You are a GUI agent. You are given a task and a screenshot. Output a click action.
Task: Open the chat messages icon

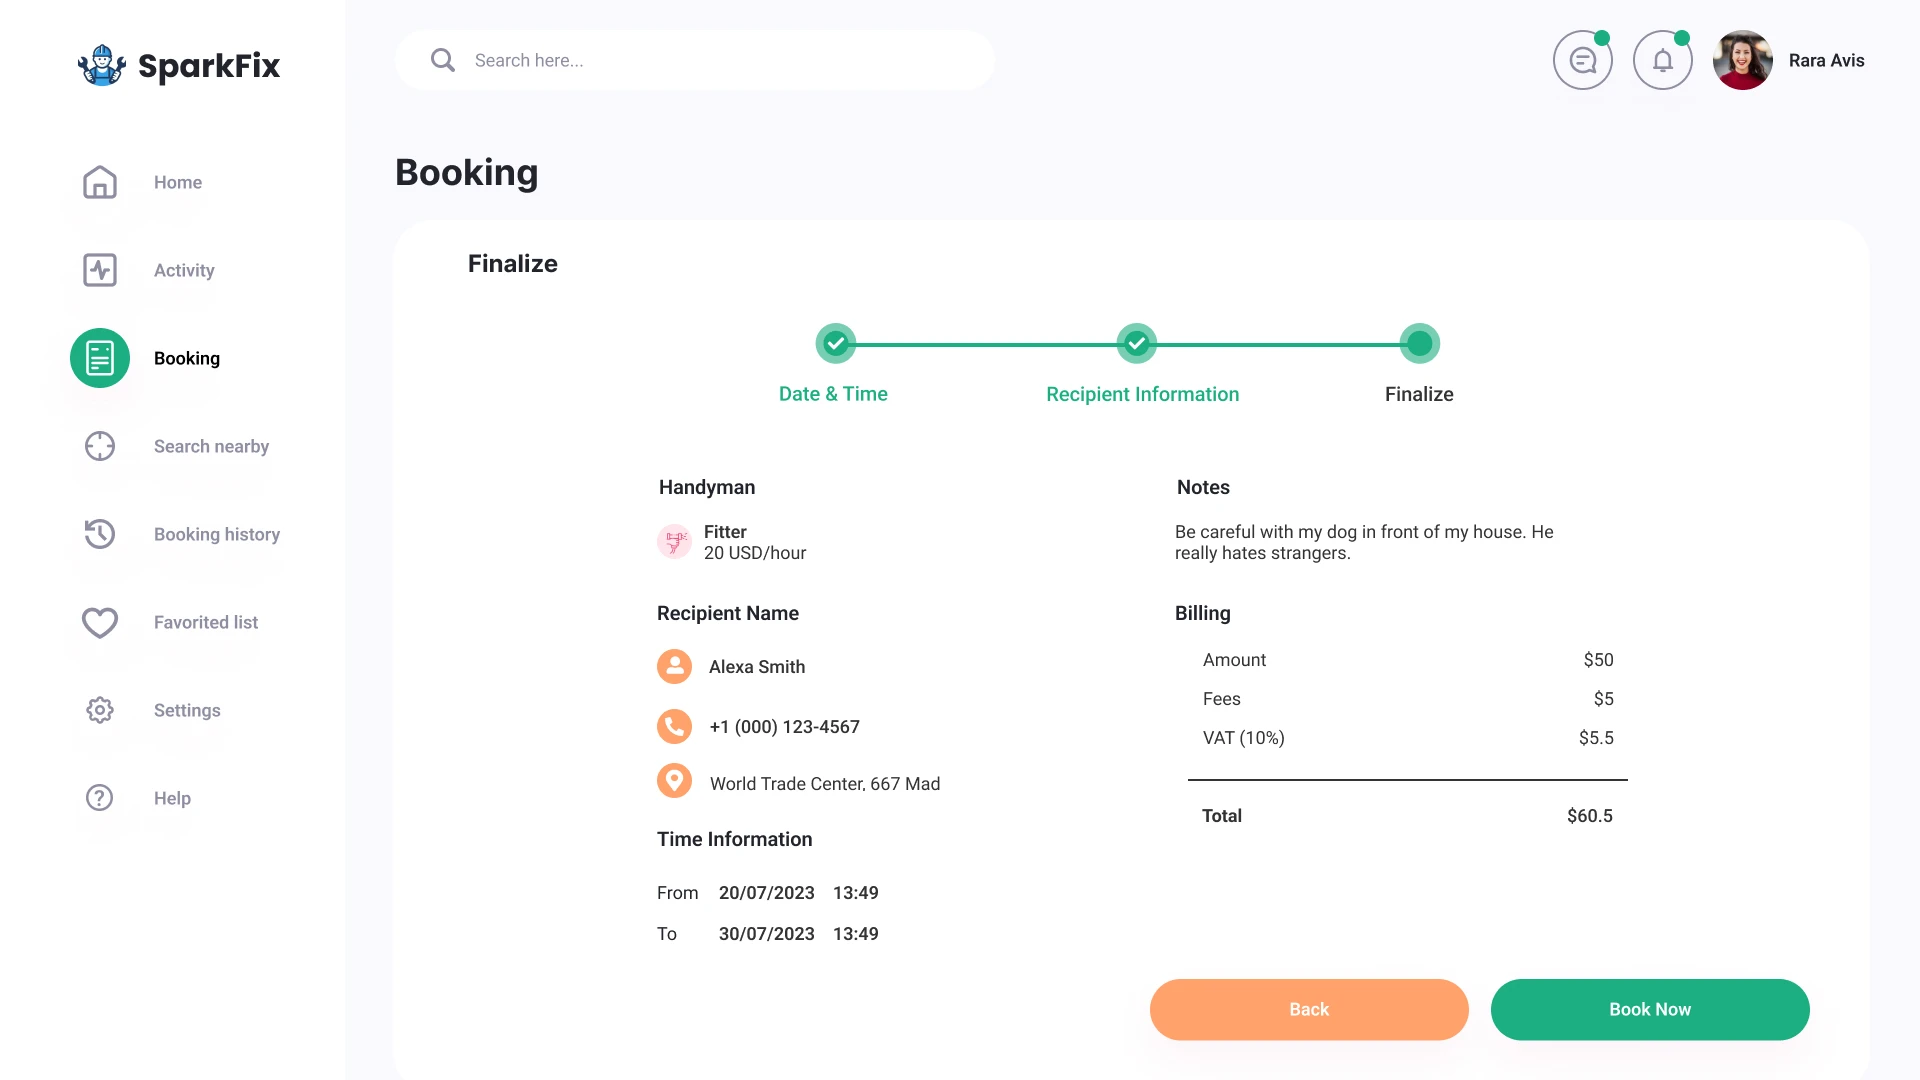(1582, 61)
